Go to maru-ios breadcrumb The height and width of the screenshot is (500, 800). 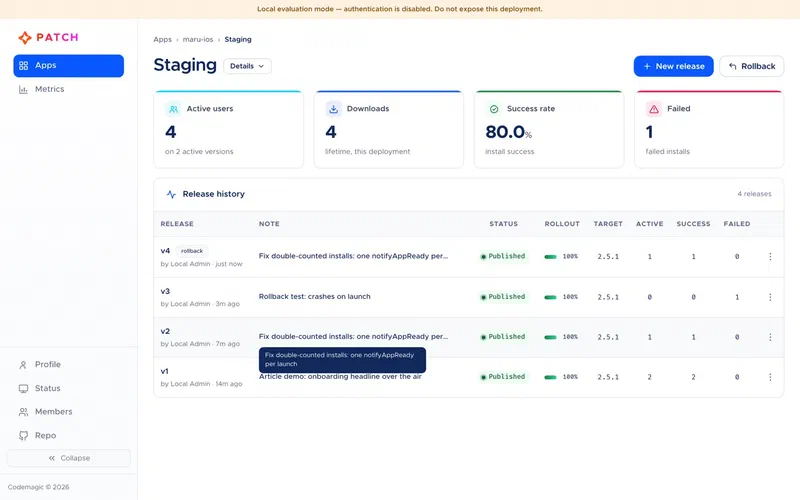point(198,39)
